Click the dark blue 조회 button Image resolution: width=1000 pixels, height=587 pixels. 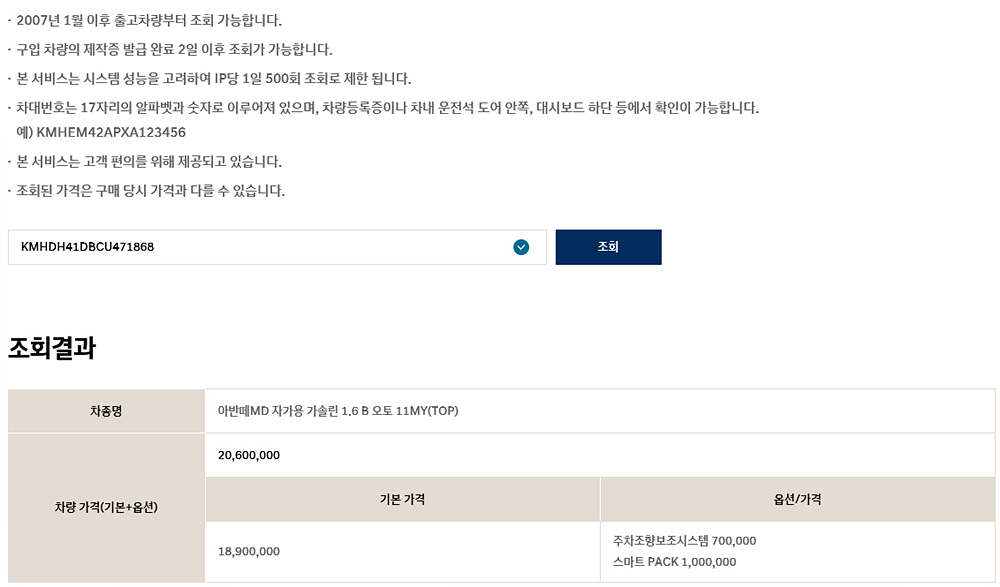coord(608,247)
